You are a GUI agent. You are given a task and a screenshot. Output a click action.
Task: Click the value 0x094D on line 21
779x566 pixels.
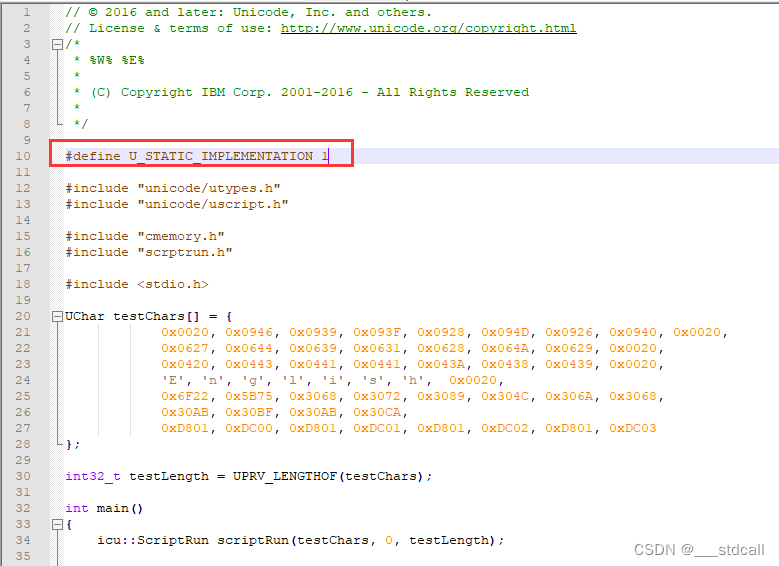pos(505,332)
